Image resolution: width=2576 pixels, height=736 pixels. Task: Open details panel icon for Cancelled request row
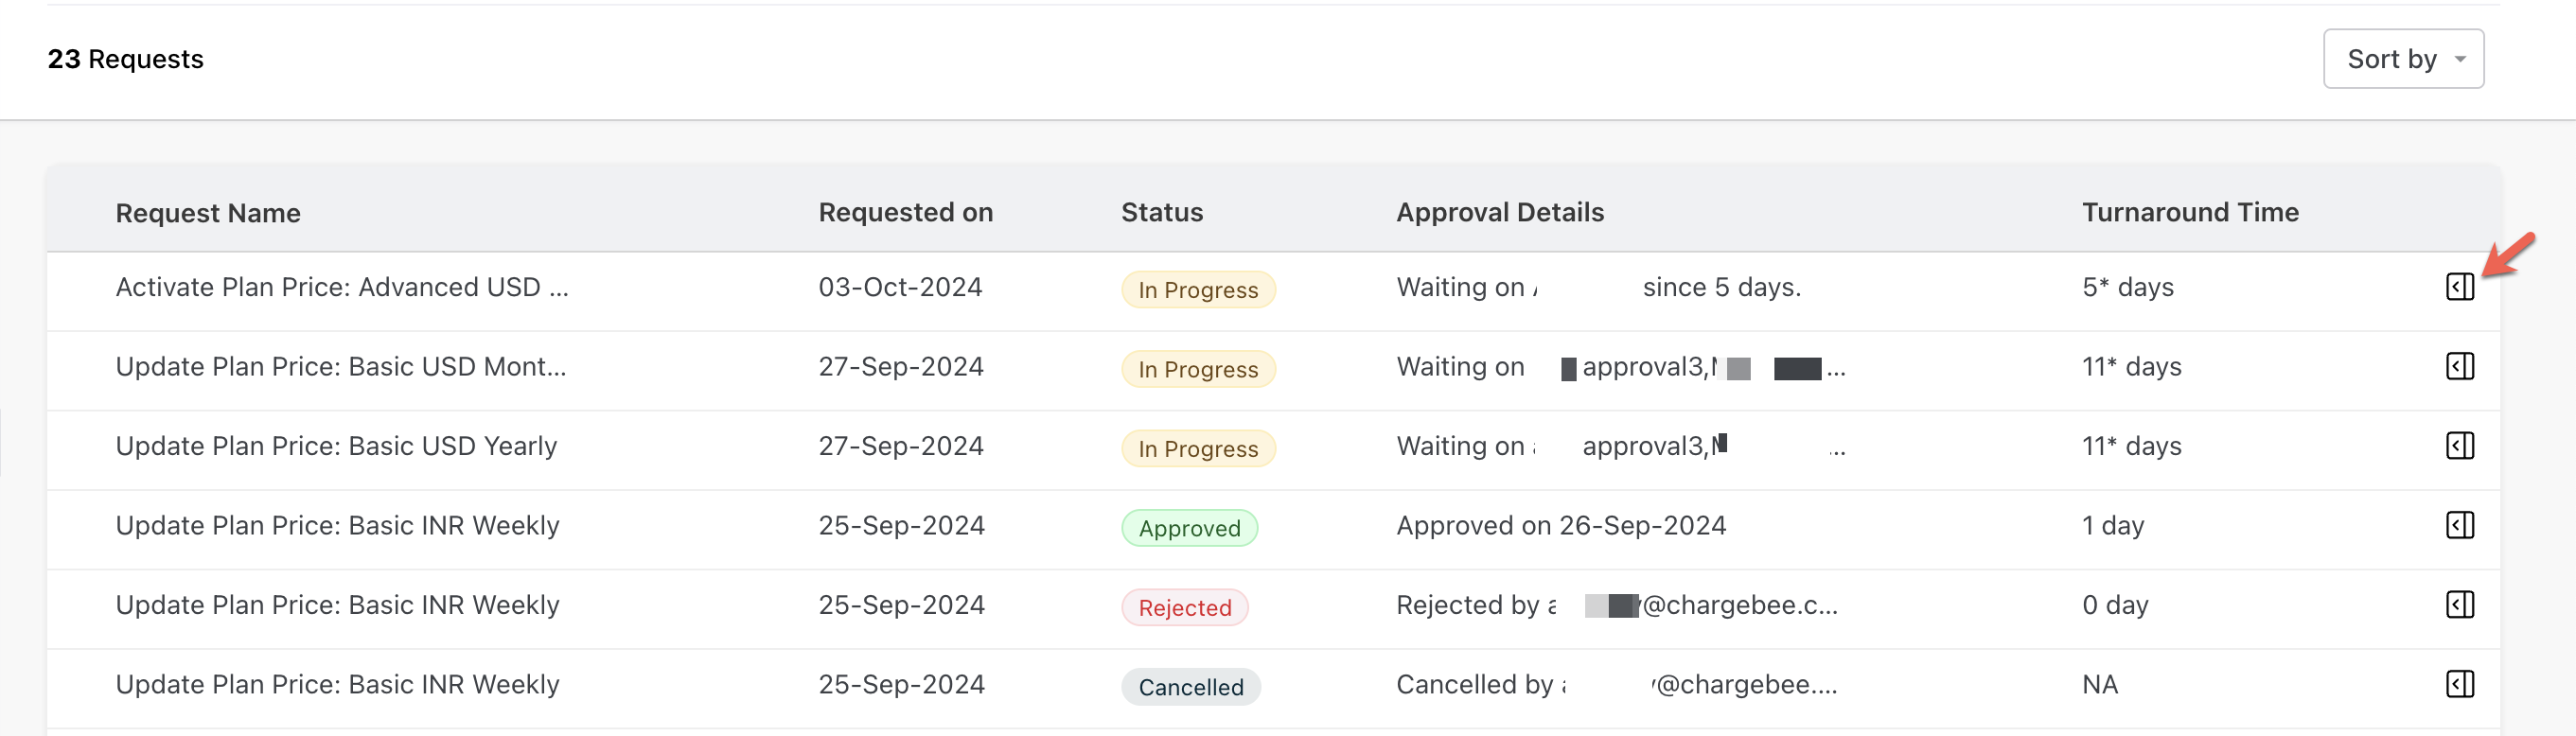[2459, 684]
